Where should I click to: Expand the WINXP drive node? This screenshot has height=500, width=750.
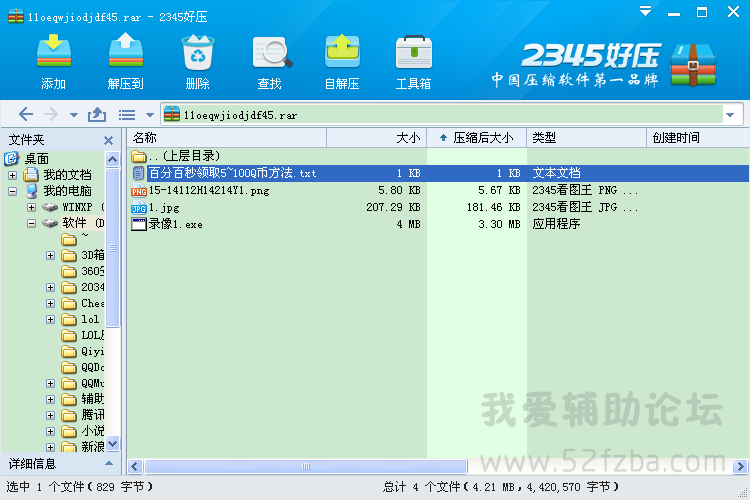[x=32, y=208]
